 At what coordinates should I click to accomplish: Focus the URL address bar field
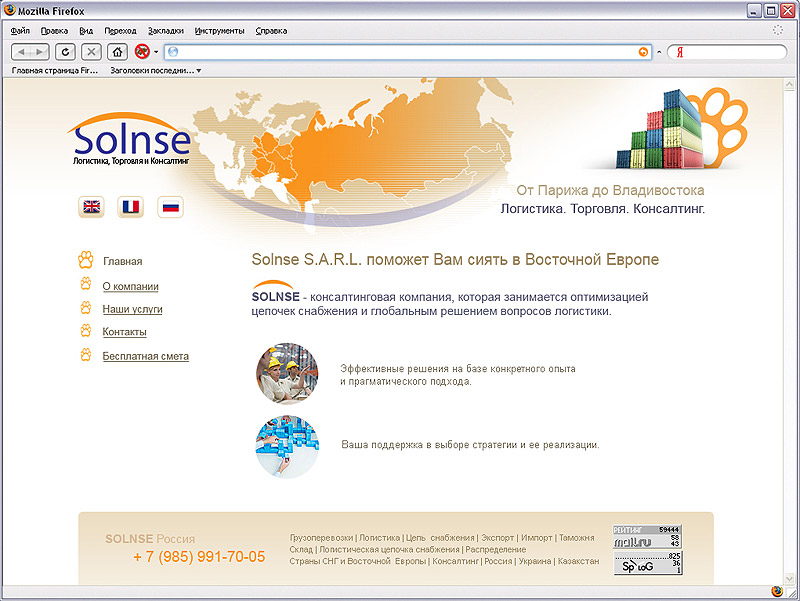tap(408, 52)
